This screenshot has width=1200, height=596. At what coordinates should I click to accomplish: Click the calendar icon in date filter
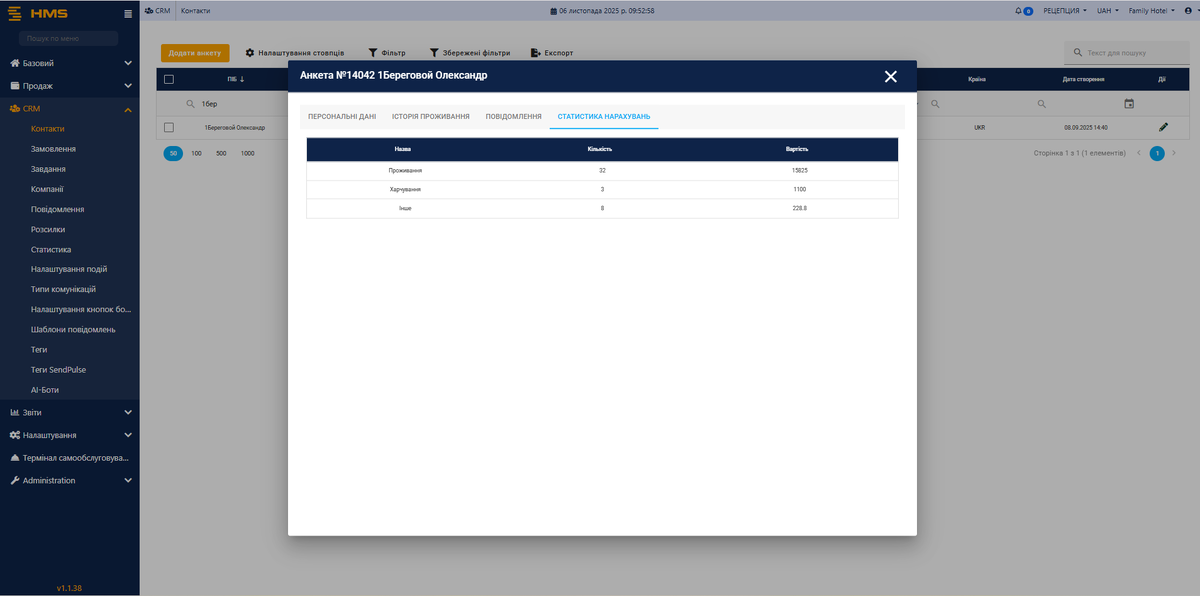1129,103
